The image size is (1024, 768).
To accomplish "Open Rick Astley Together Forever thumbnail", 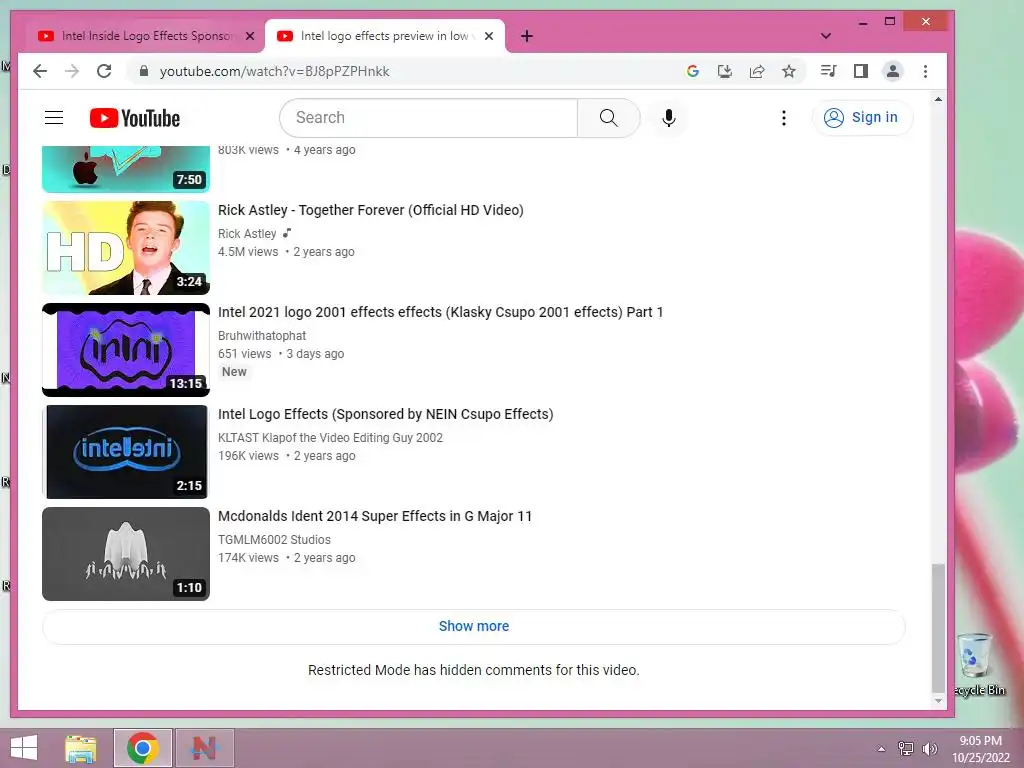I will pyautogui.click(x=126, y=248).
